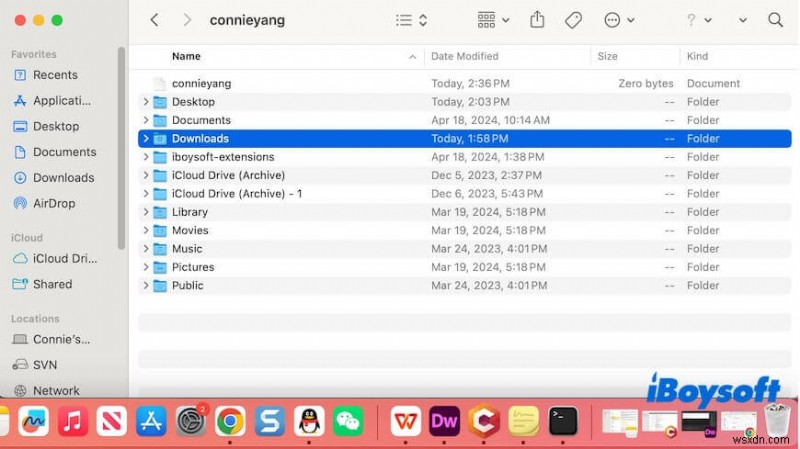Select the Library folder name
The image size is (800, 449).
190,212
